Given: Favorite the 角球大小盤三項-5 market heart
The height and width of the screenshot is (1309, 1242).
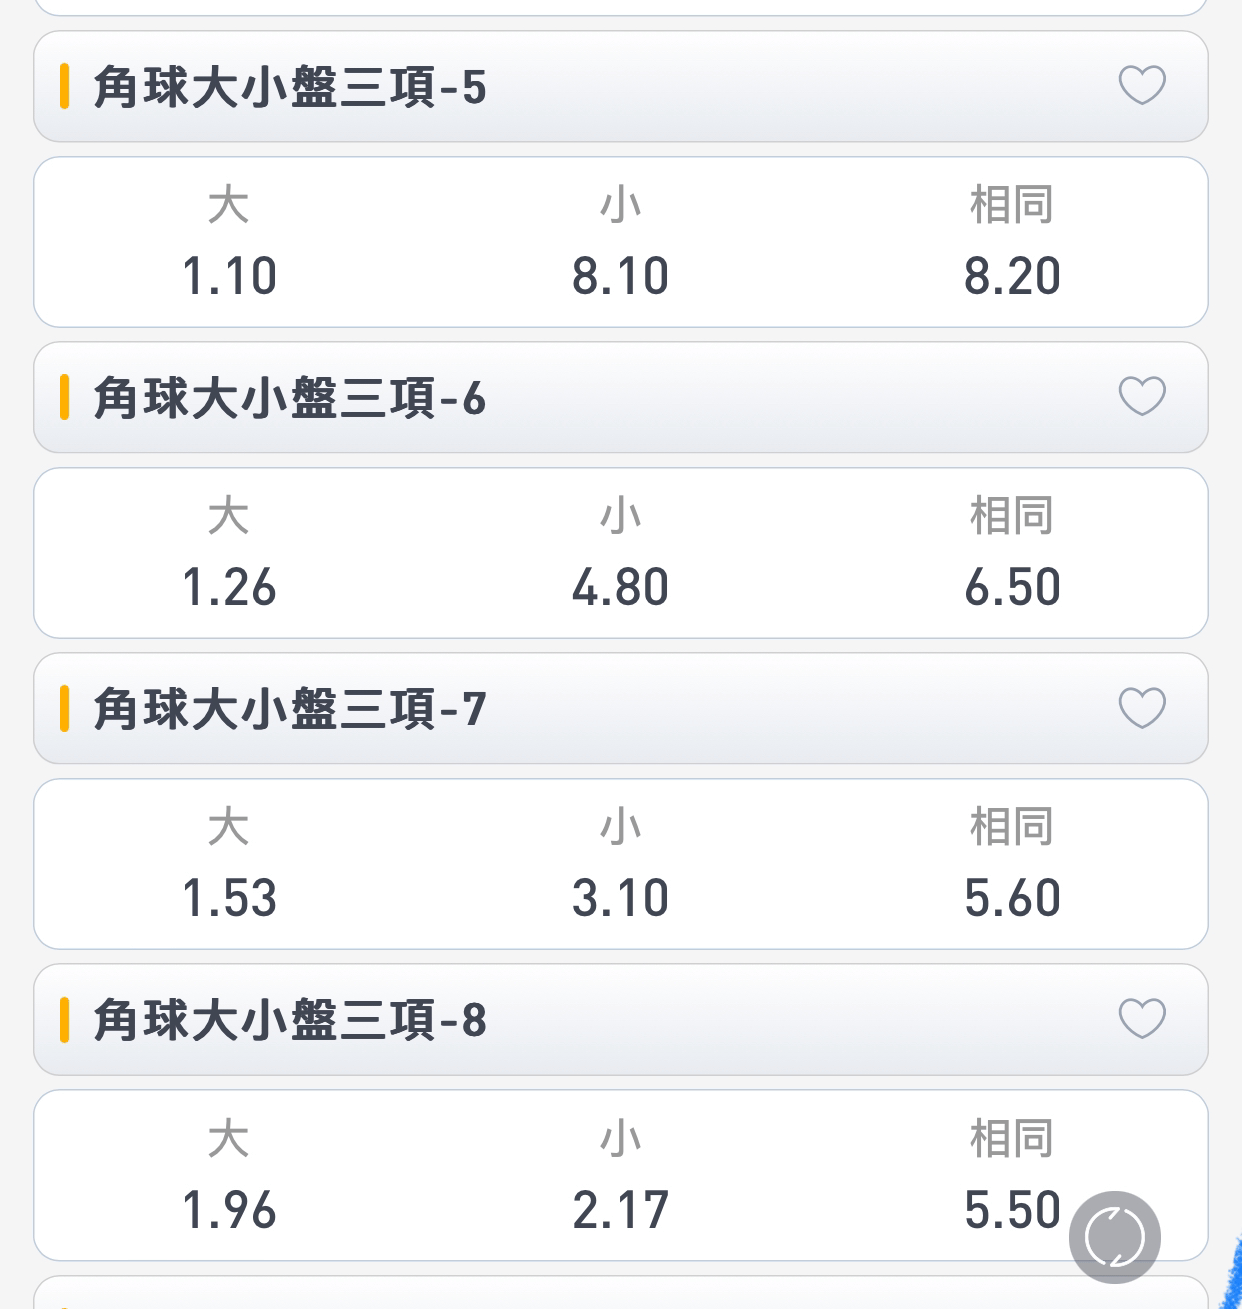Looking at the screenshot, I should click(1142, 86).
